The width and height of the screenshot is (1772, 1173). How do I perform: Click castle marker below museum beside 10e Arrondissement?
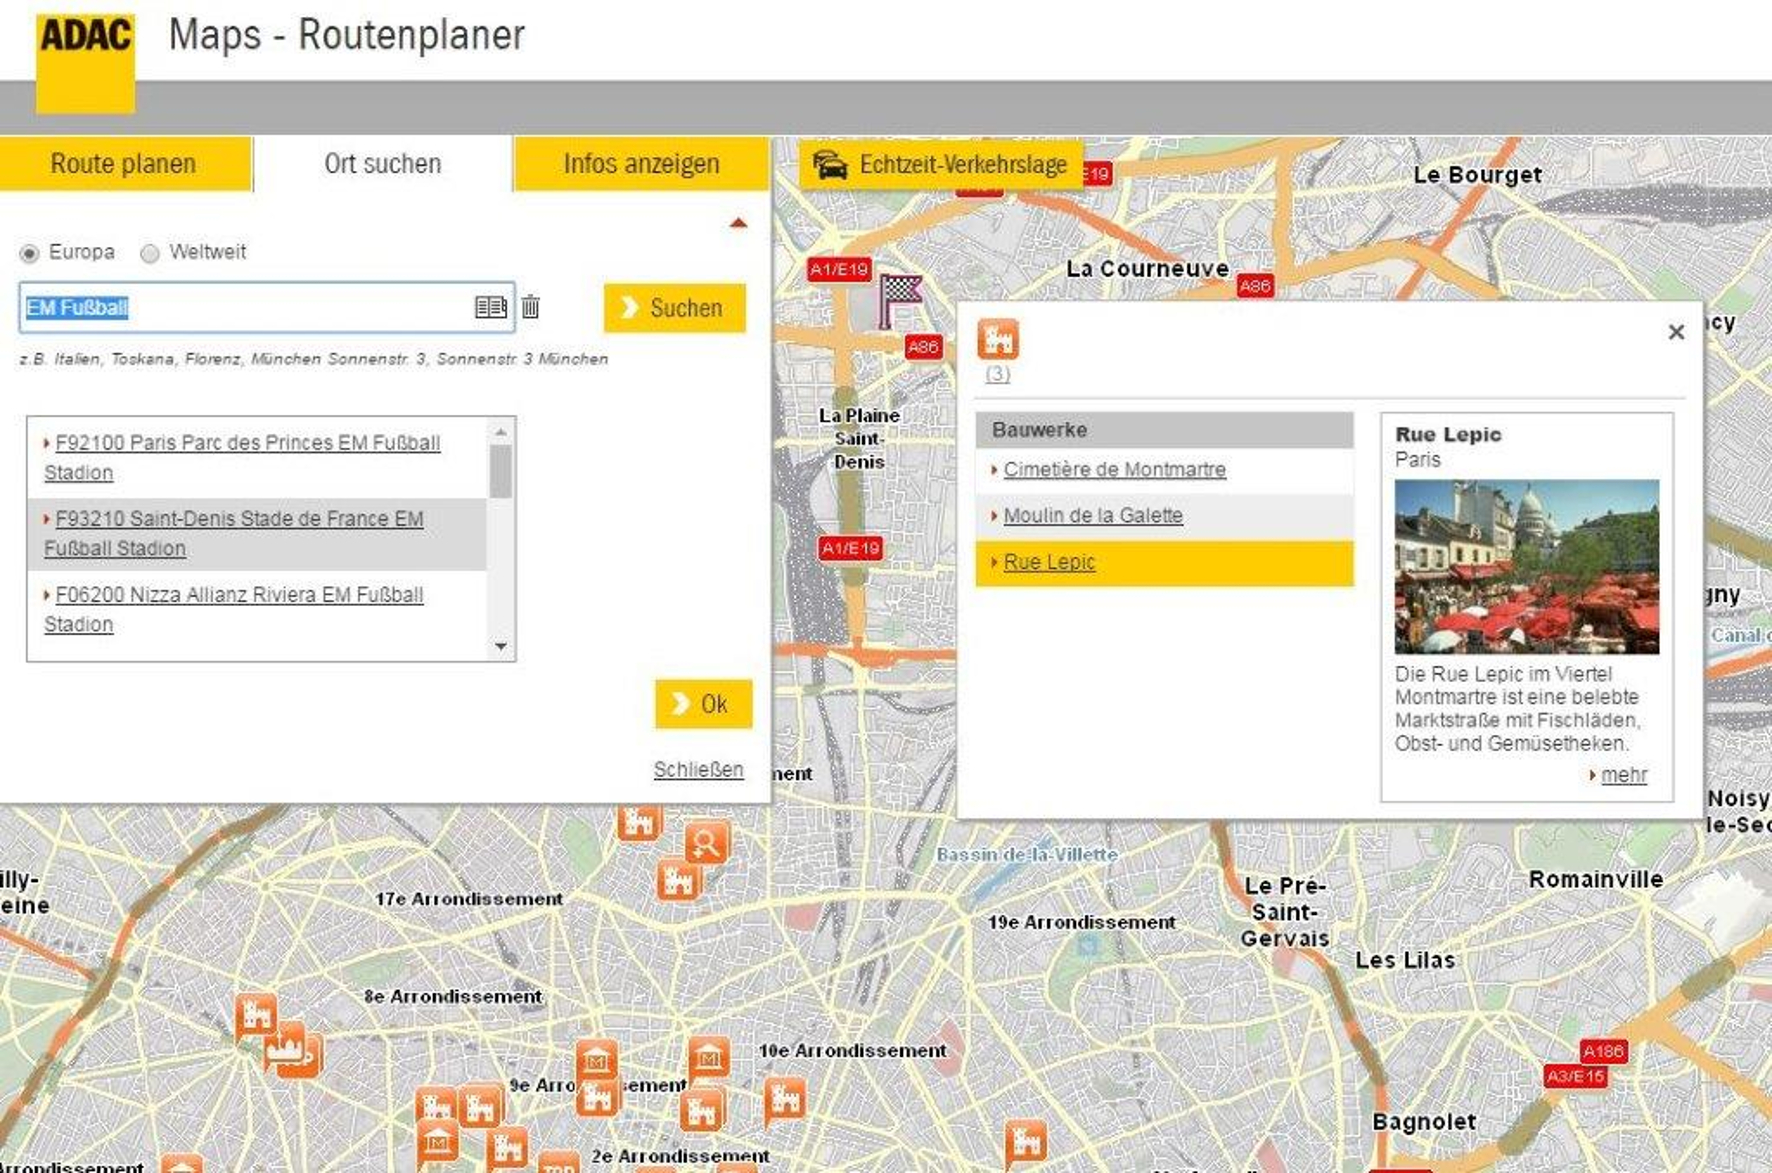pyautogui.click(x=702, y=1110)
